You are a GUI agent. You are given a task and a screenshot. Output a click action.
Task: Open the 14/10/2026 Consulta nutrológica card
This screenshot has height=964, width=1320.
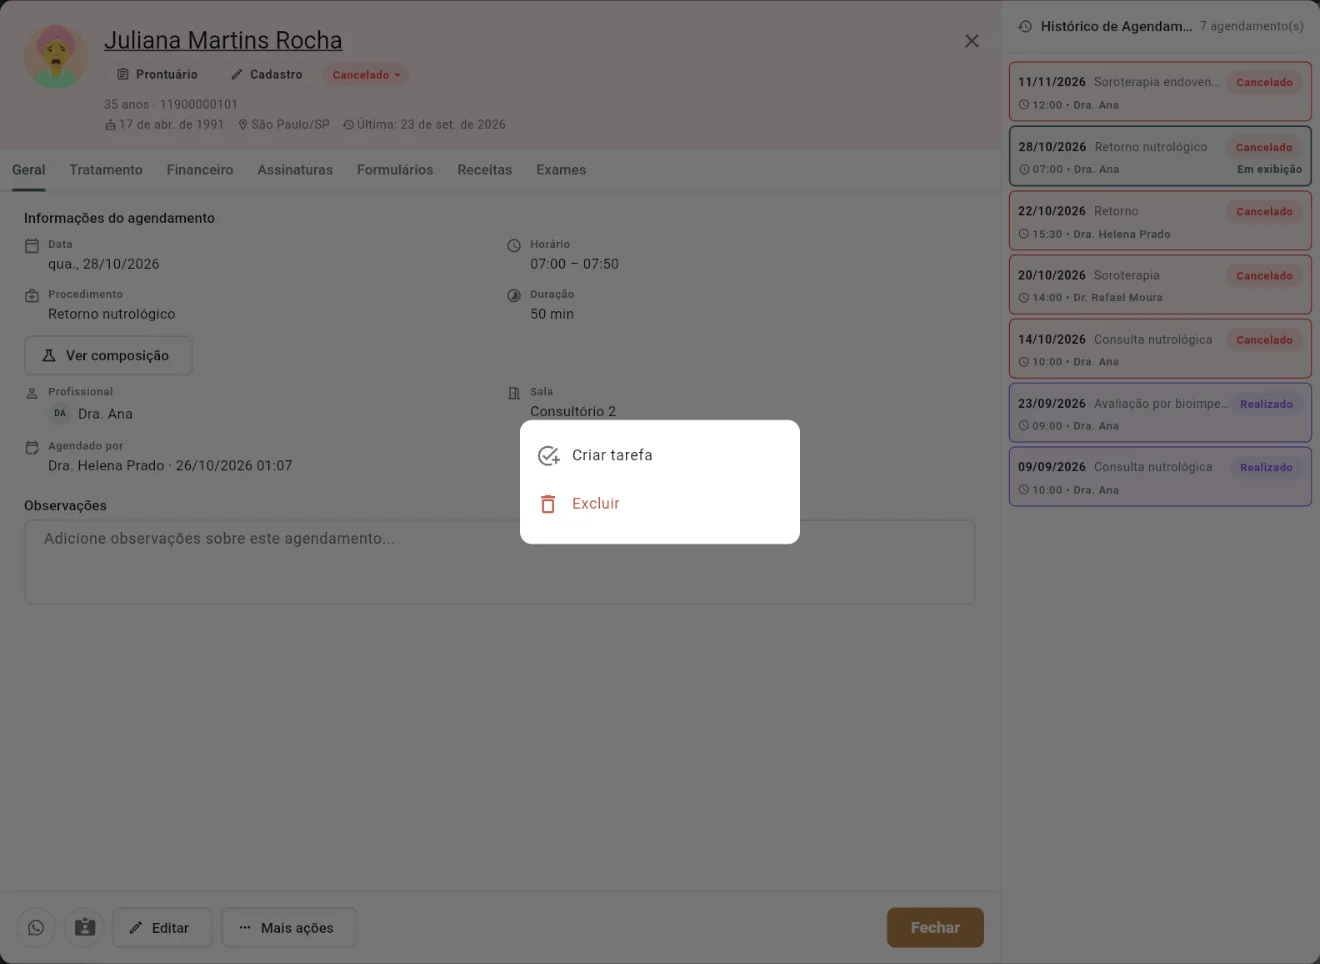coord(1160,349)
